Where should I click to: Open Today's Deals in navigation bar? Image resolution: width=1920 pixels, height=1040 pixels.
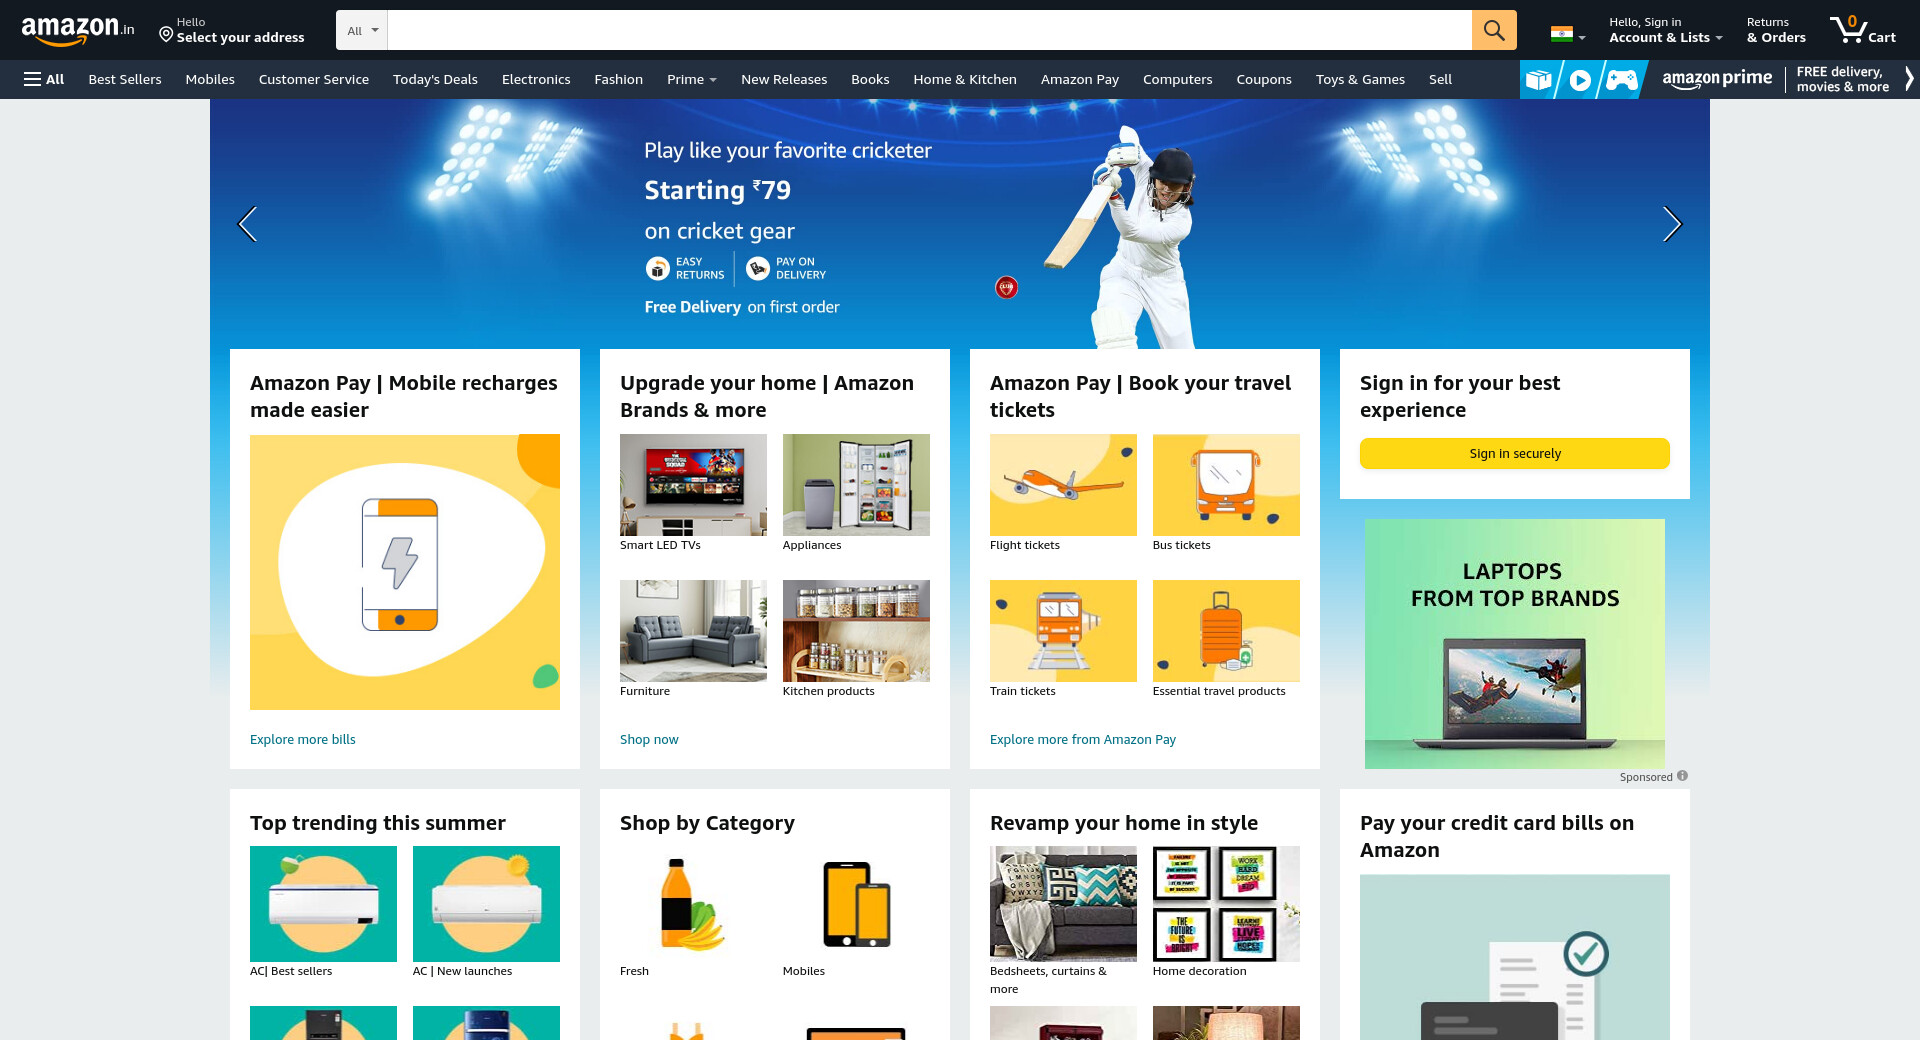(x=435, y=79)
